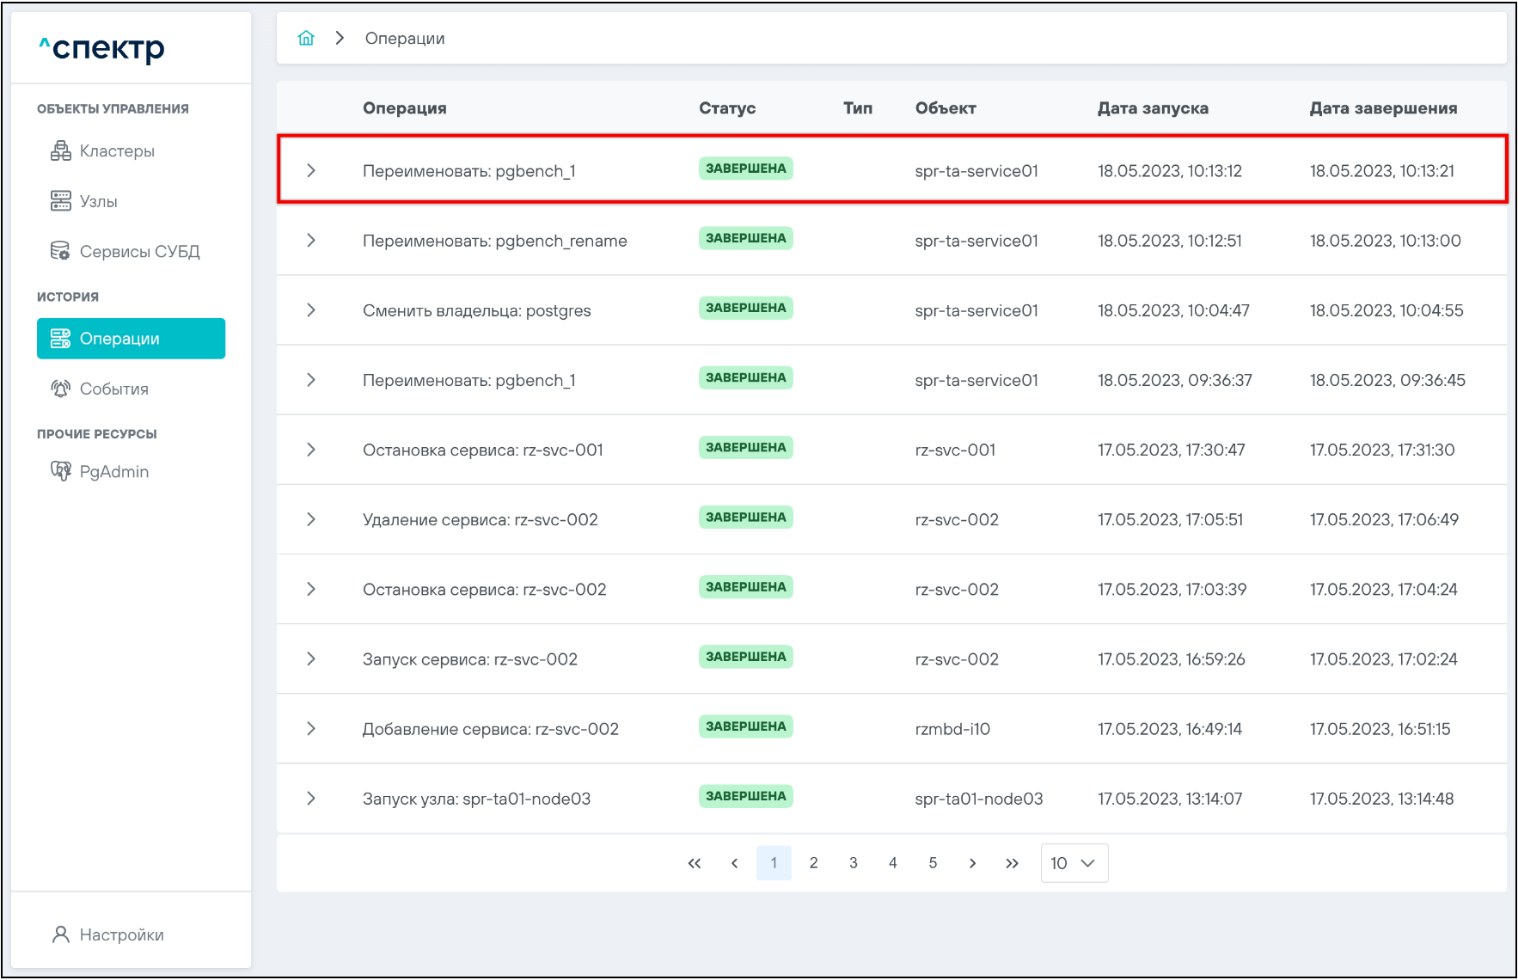Open Настройки settings
1518x980 pixels.
click(x=120, y=934)
